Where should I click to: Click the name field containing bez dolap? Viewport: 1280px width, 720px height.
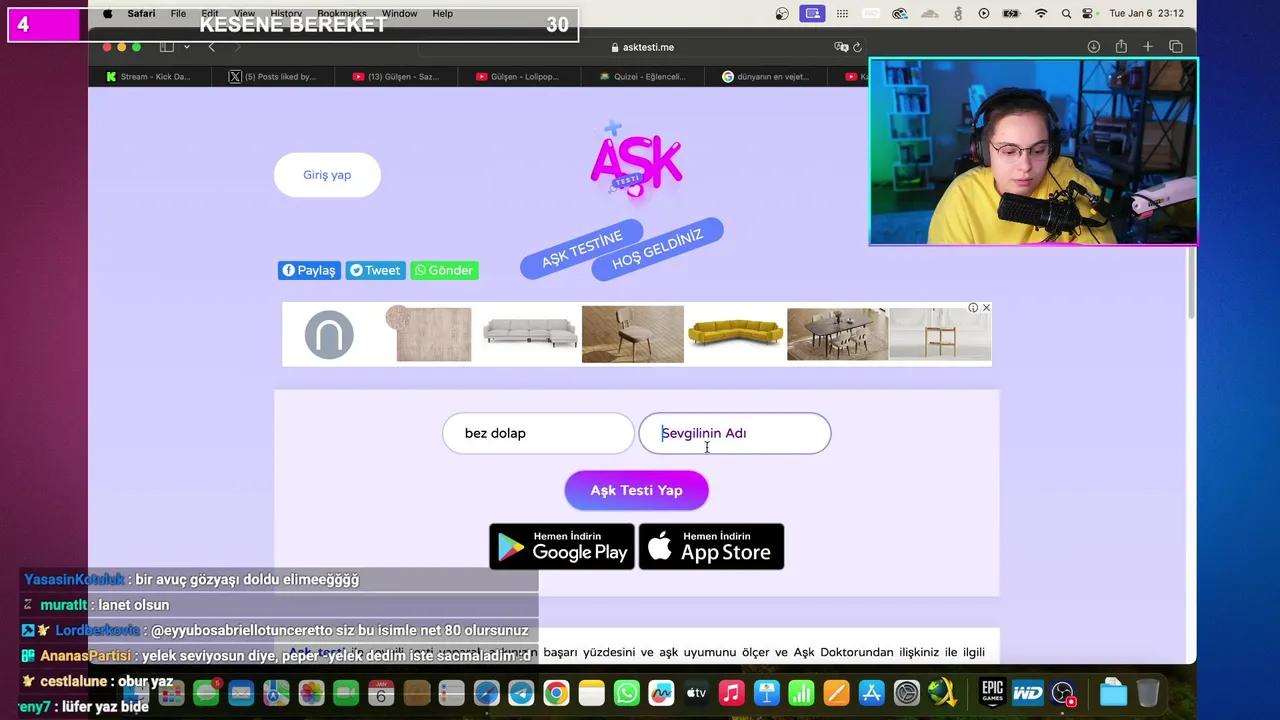tap(538, 433)
